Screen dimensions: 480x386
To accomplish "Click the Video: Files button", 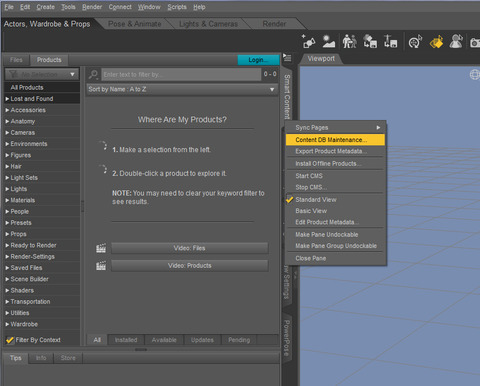I will pyautogui.click(x=189, y=248).
